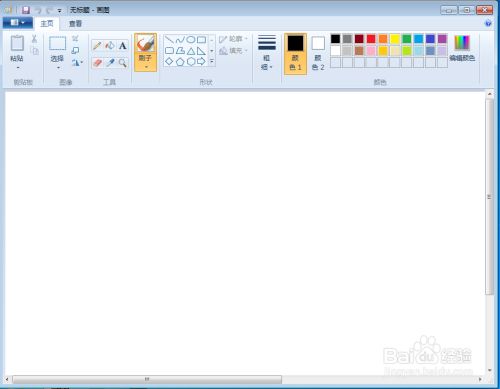Expand the Paste (粘贴) dropdown arrow
Viewport: 500px width, 389px height.
pyautogui.click(x=17, y=68)
